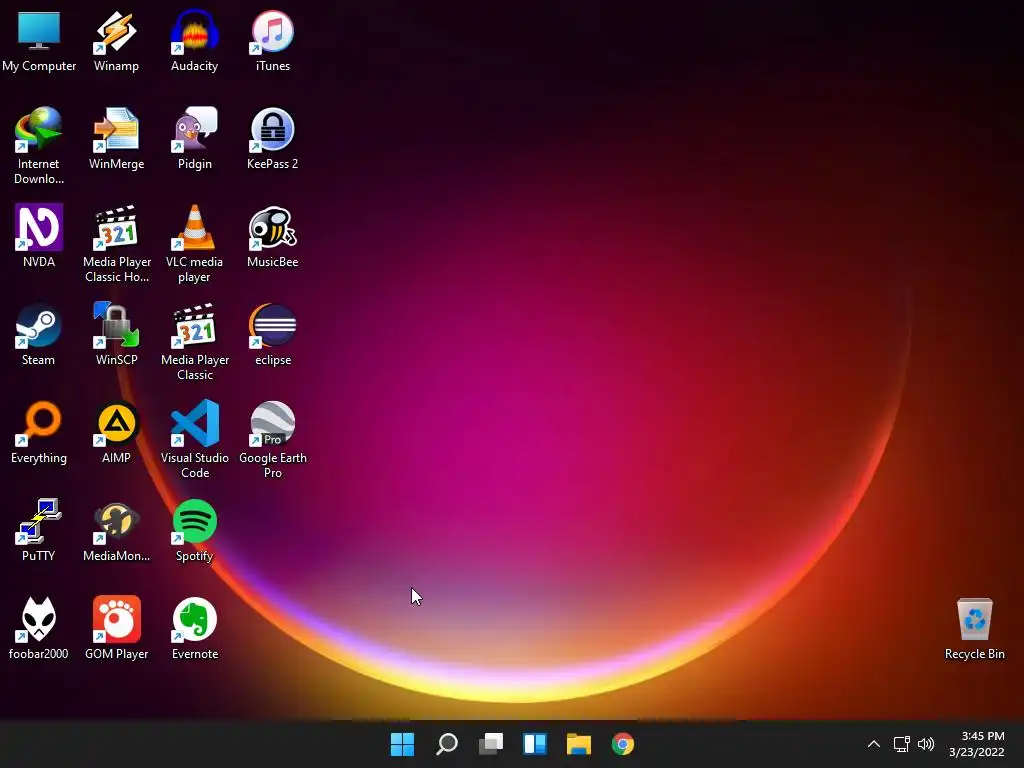Open taskbar Search
The width and height of the screenshot is (1024, 768).
click(x=447, y=744)
